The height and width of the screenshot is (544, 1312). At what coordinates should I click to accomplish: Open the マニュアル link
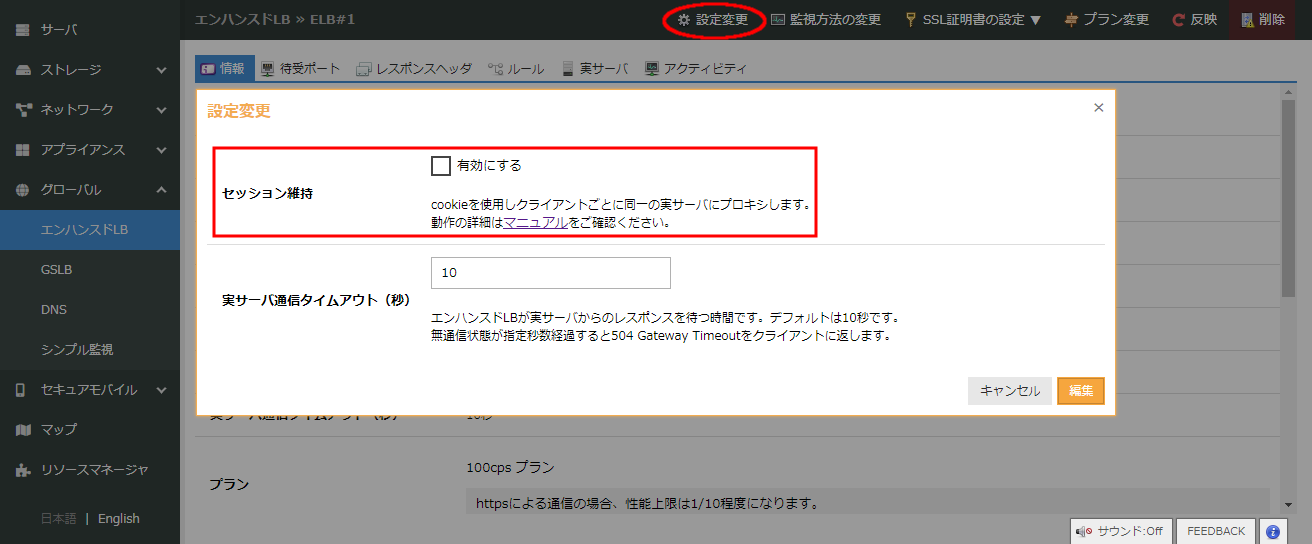tap(536, 223)
